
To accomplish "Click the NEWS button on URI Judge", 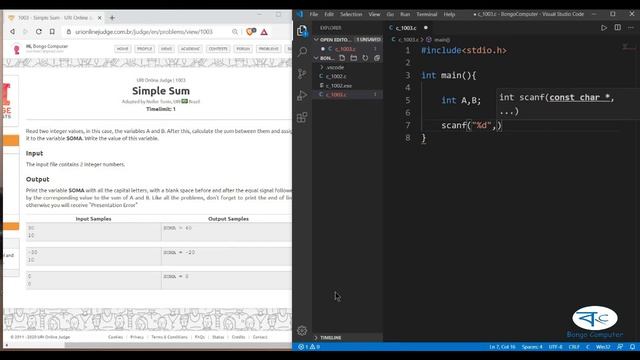I will [x=166, y=49].
